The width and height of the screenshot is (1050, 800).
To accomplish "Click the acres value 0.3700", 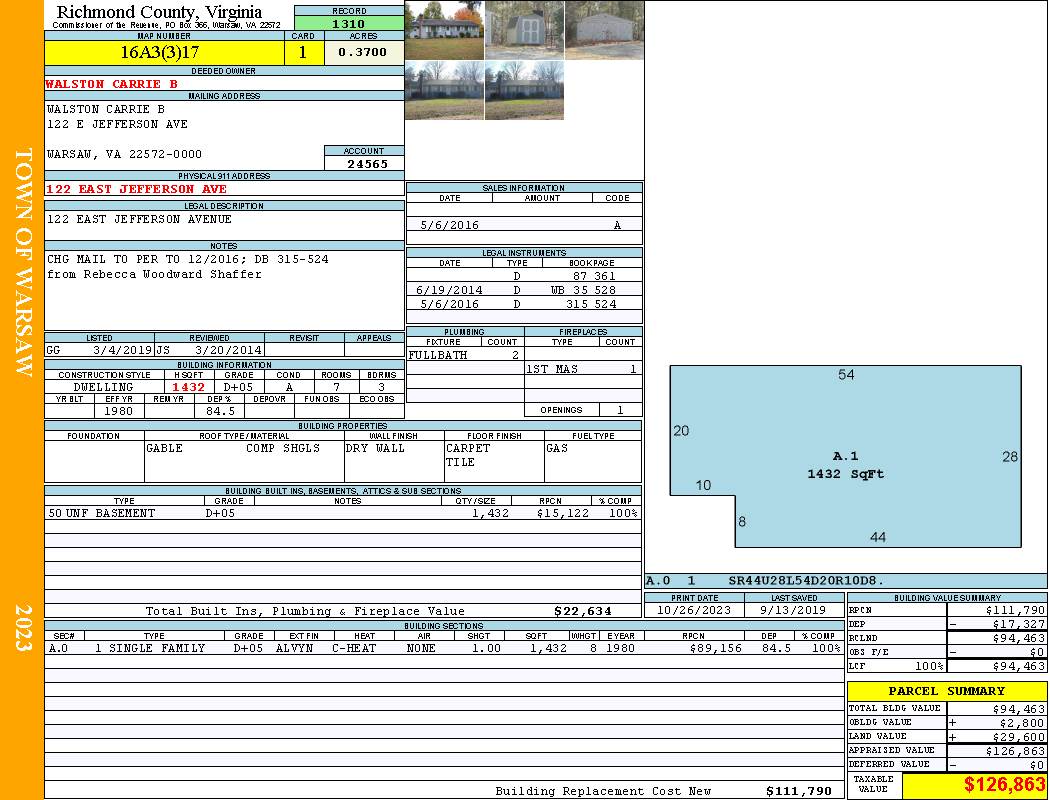I will [363, 53].
